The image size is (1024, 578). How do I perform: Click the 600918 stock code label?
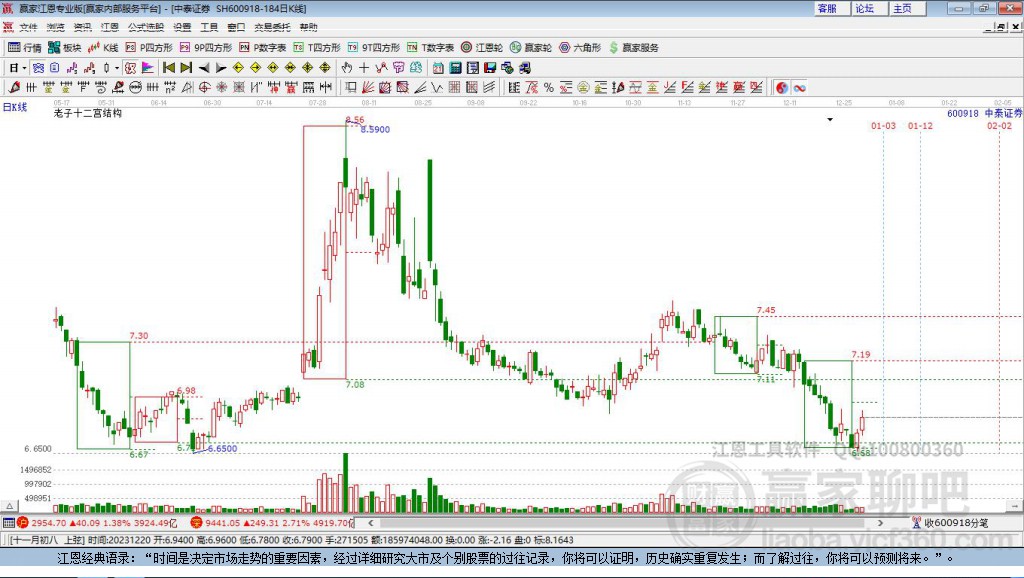coord(963,113)
